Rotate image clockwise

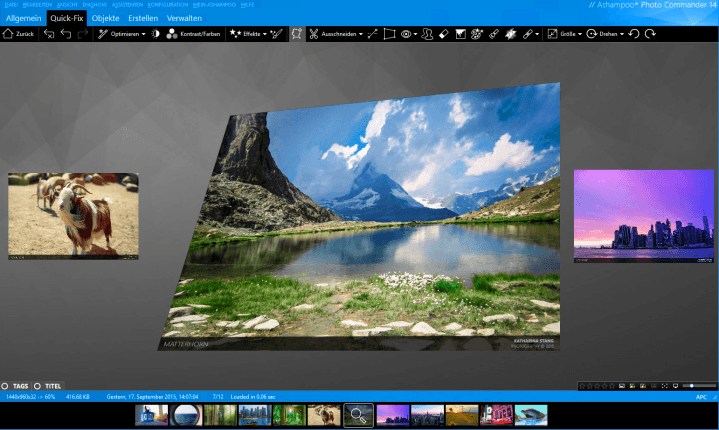coord(650,34)
